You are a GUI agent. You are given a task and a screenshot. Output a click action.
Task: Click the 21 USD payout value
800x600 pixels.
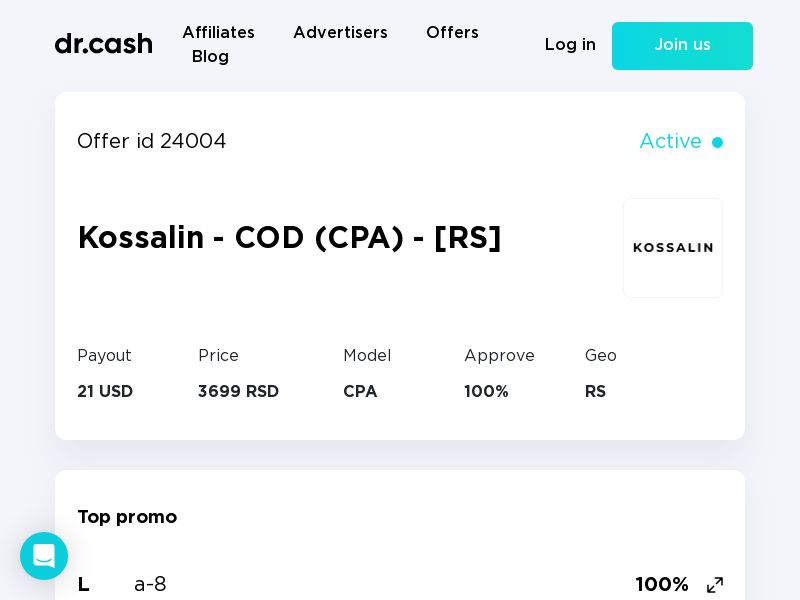105,391
